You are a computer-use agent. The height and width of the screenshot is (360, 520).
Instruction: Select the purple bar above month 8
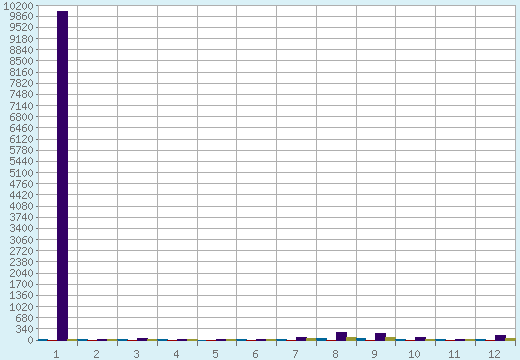(x=341, y=336)
